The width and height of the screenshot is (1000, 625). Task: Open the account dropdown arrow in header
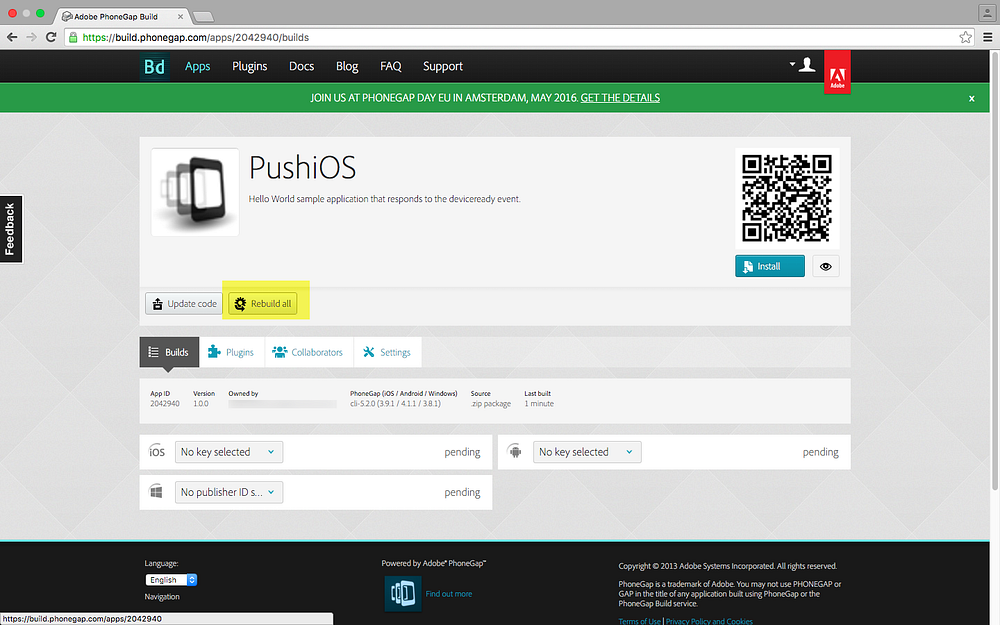point(792,64)
